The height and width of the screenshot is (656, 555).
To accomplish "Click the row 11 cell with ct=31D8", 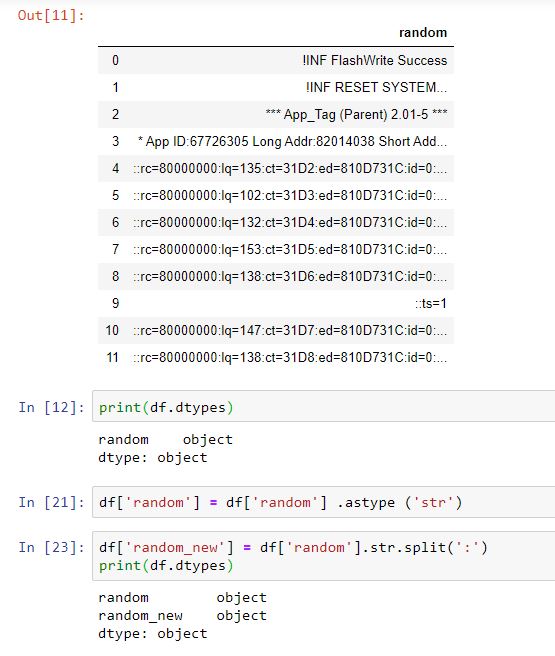I will 290,357.
